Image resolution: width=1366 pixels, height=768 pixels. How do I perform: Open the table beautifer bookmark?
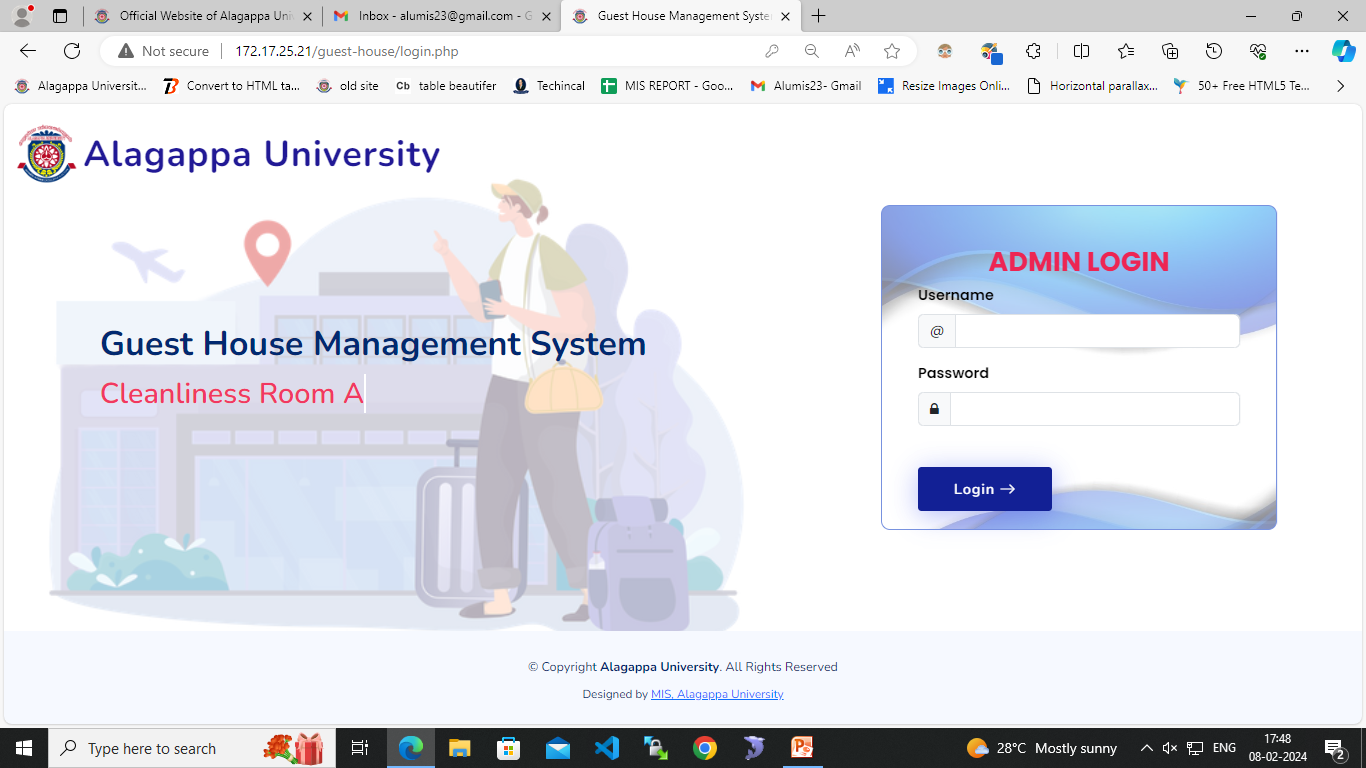click(x=446, y=86)
